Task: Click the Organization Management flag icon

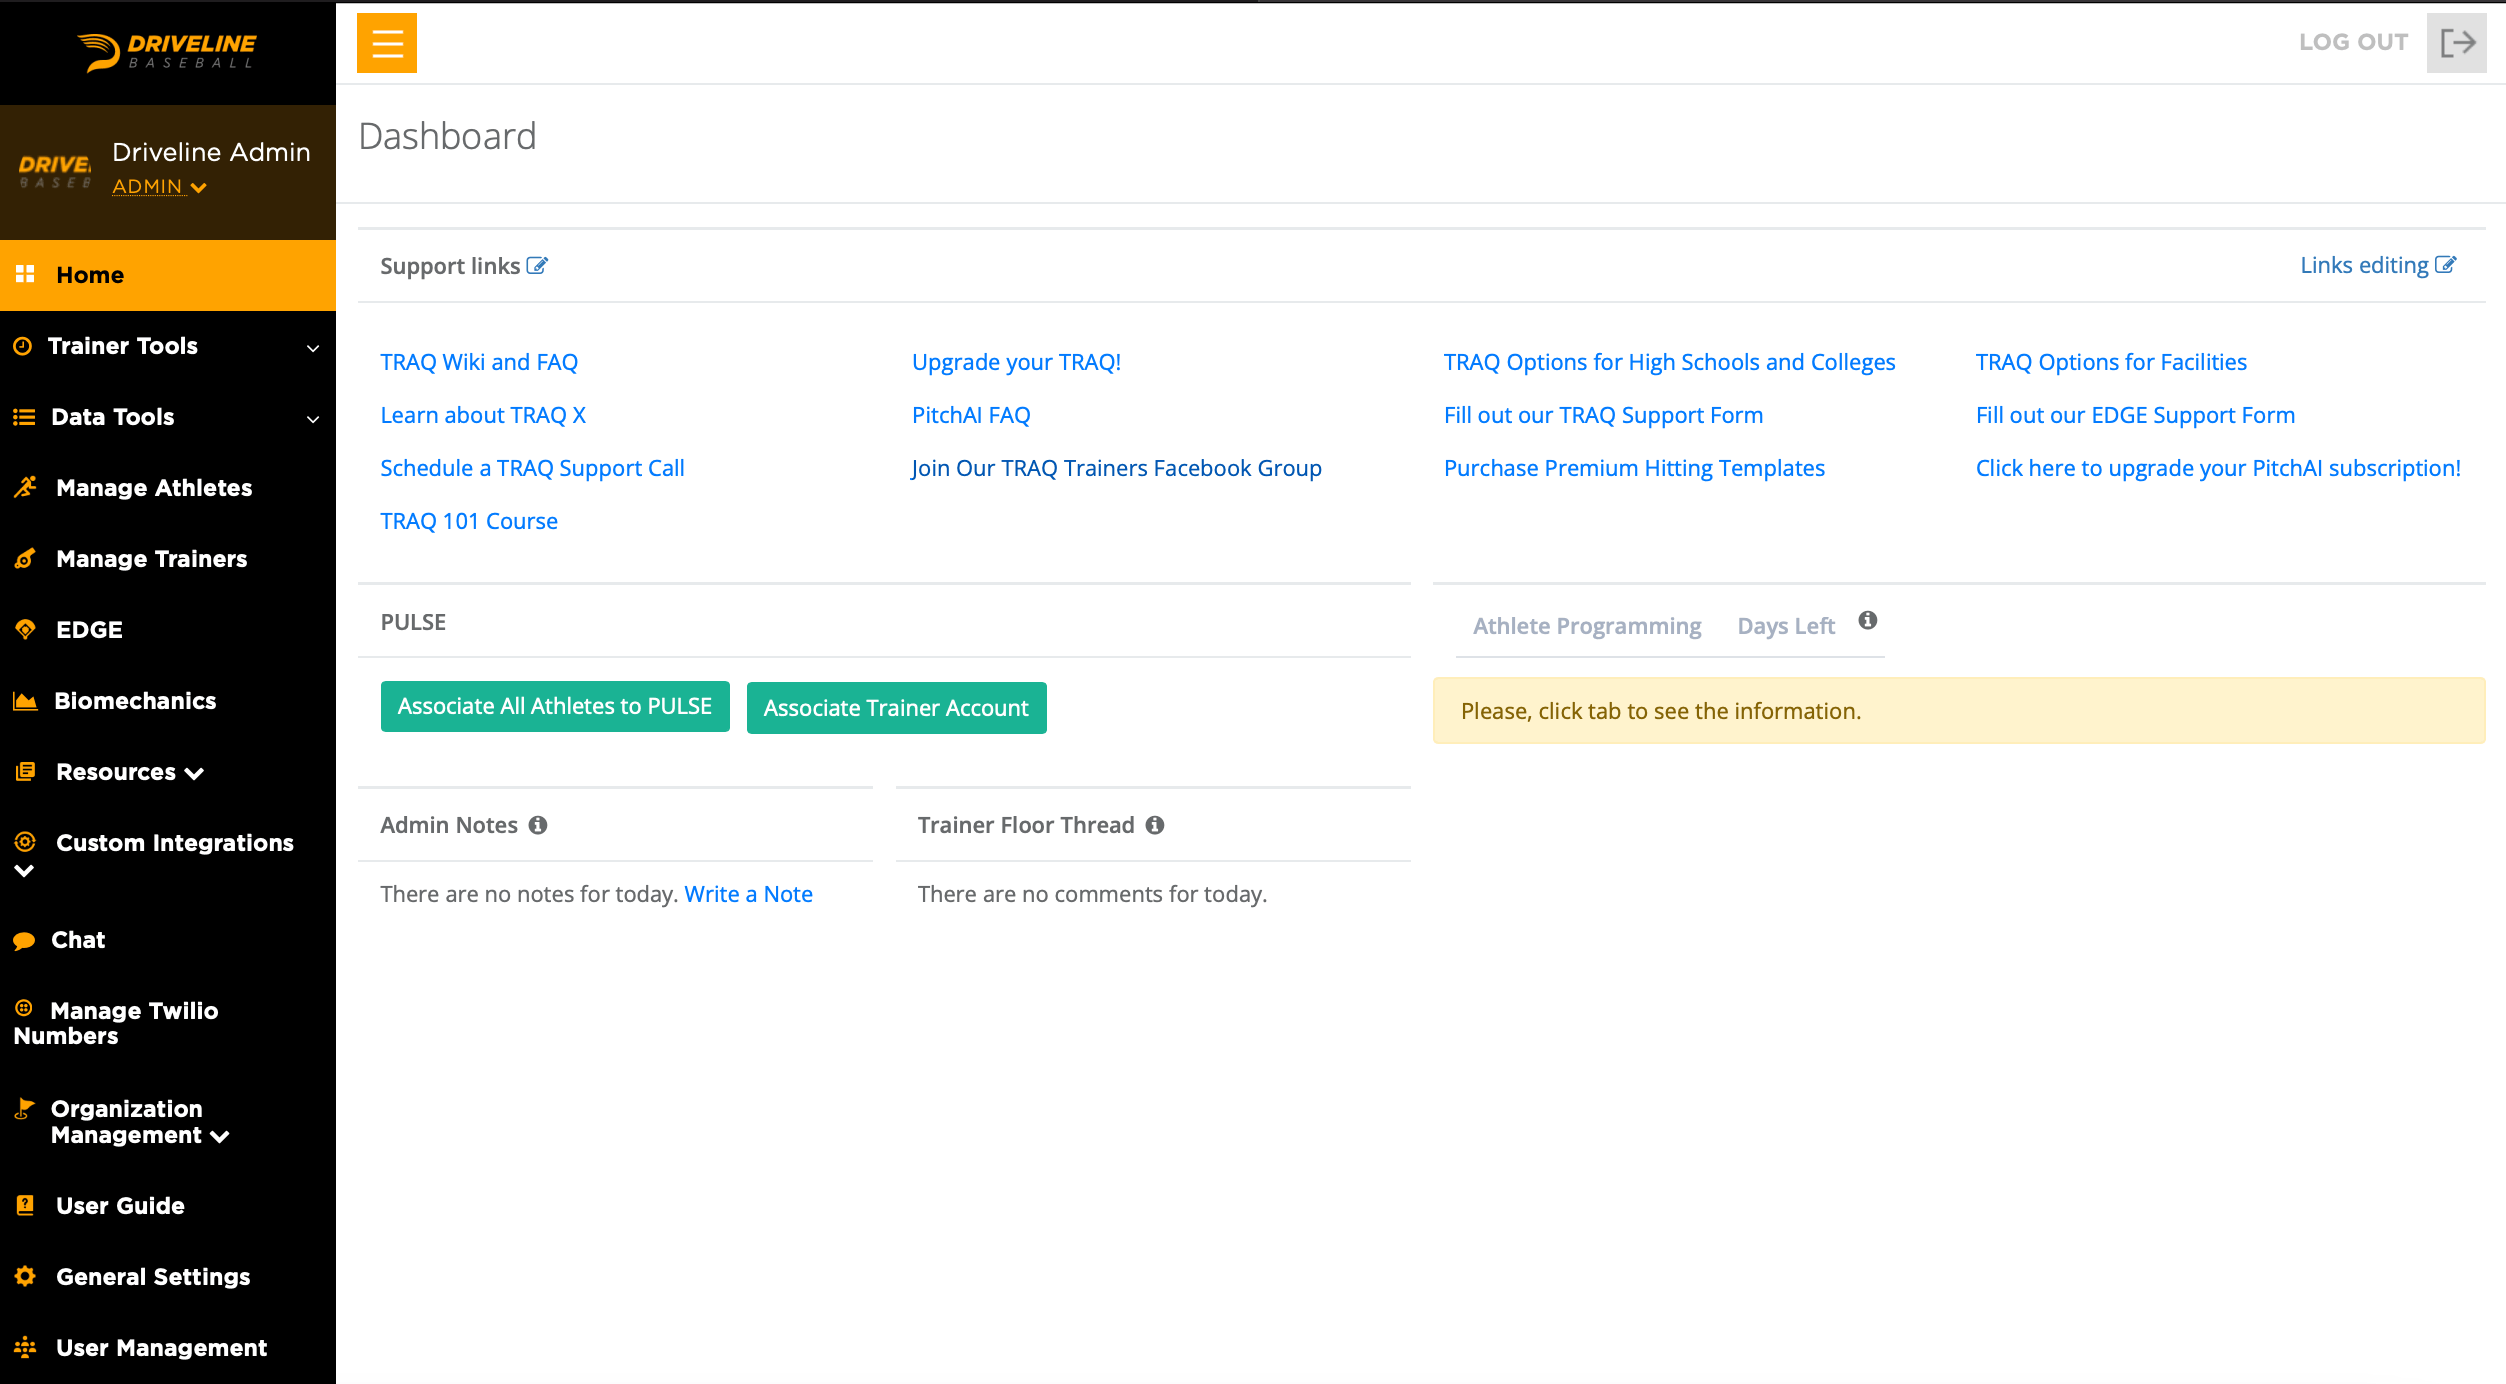Action: (24, 1108)
